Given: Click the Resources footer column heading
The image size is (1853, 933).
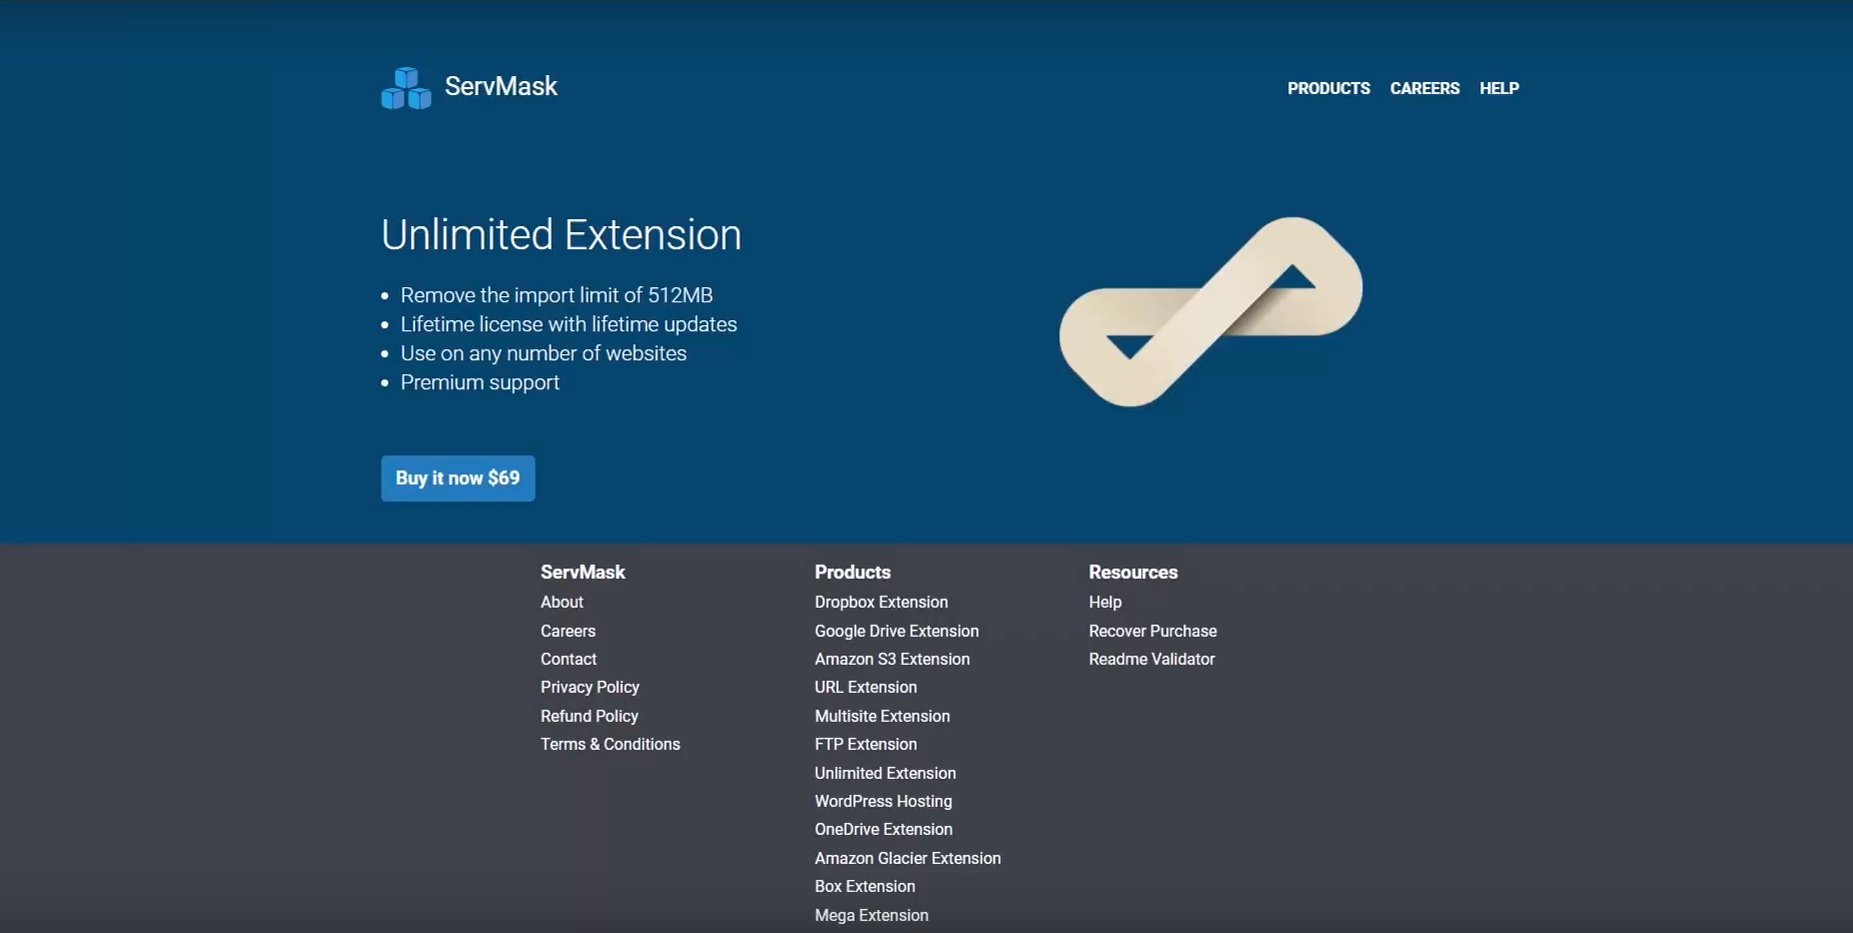Looking at the screenshot, I should pyautogui.click(x=1133, y=572).
